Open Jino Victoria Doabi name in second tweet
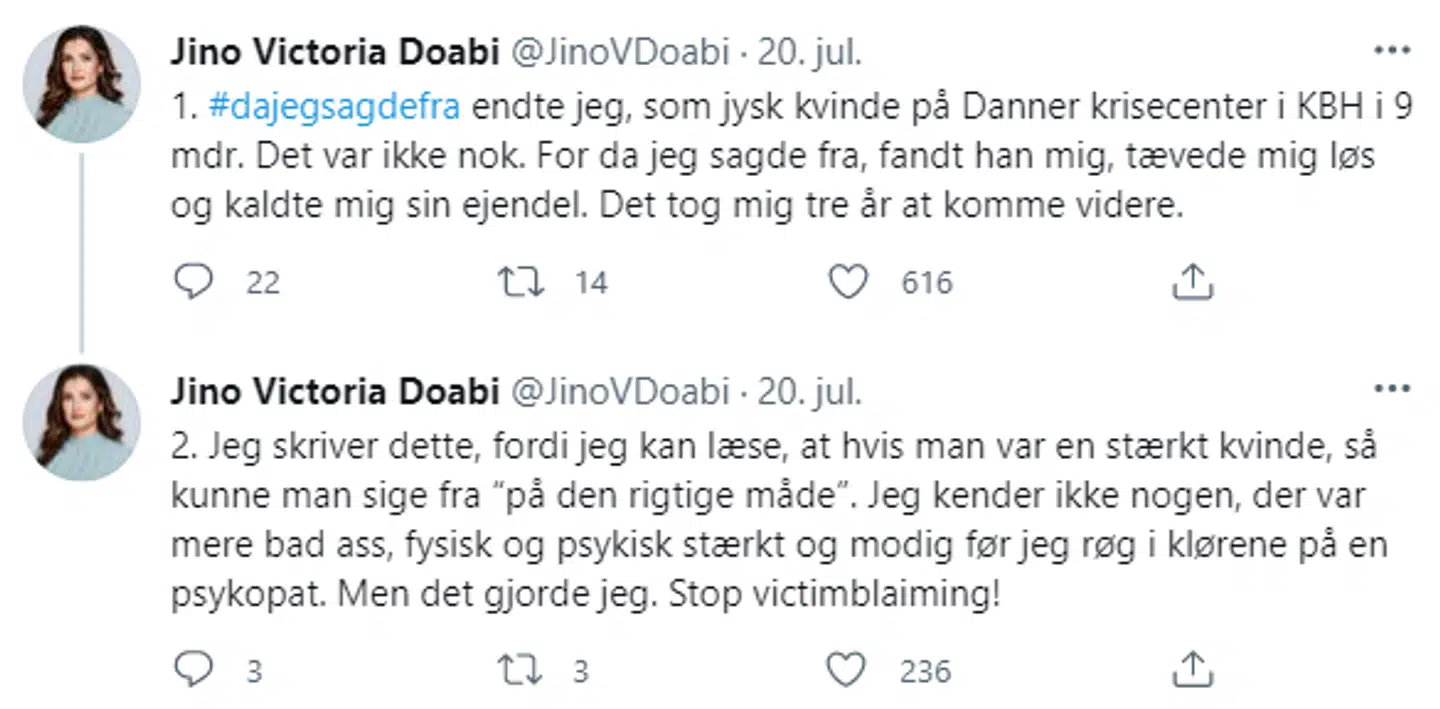Image resolution: width=1440 pixels, height=709 pixels. pos(335,391)
